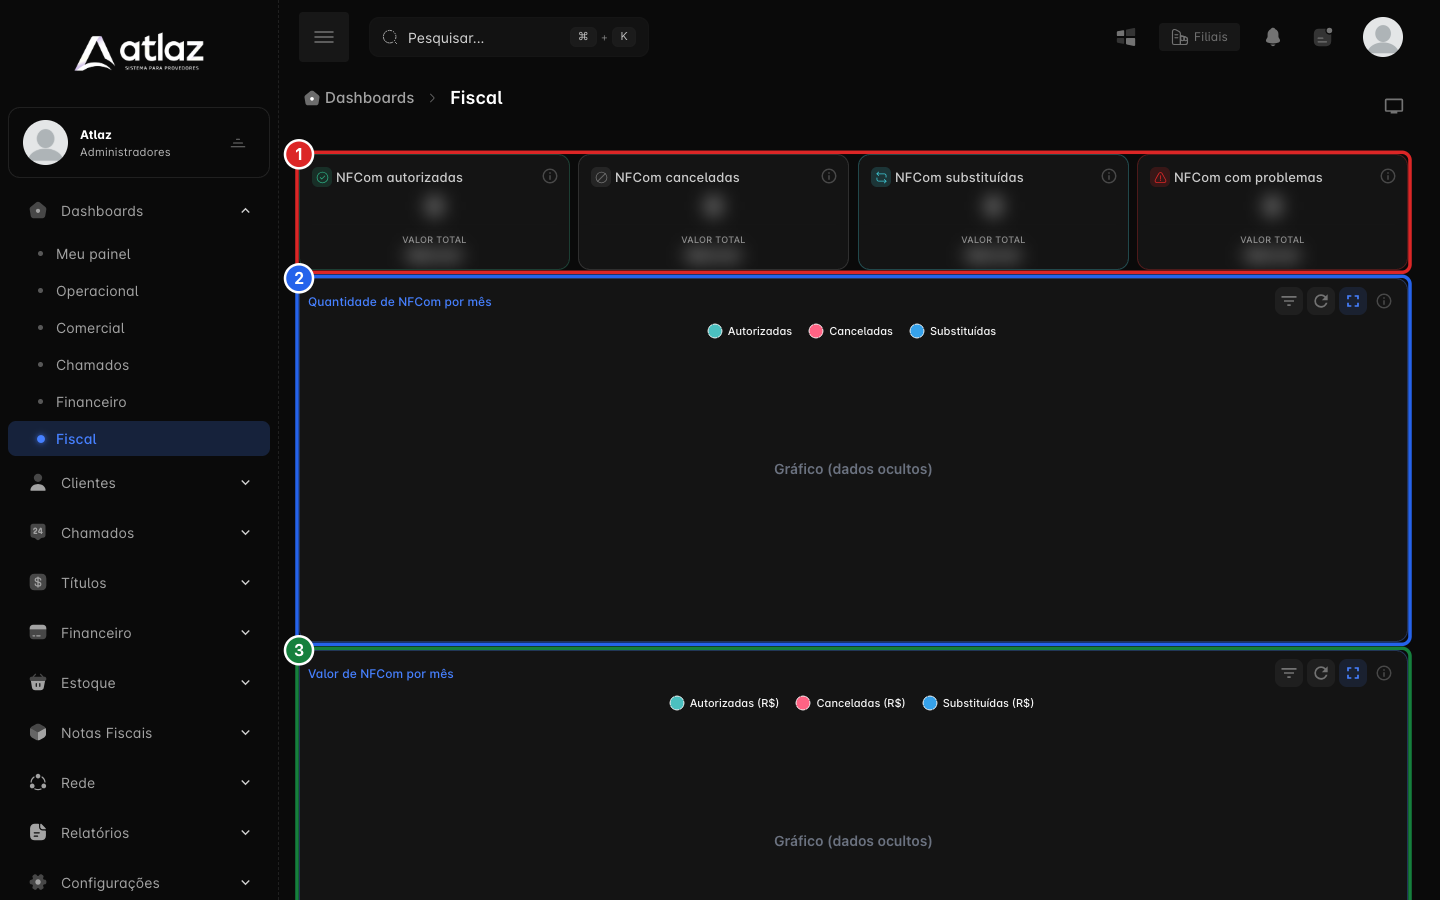Refresh the Valor de NFCom por mês chart
This screenshot has height=900, width=1440.
click(1321, 673)
